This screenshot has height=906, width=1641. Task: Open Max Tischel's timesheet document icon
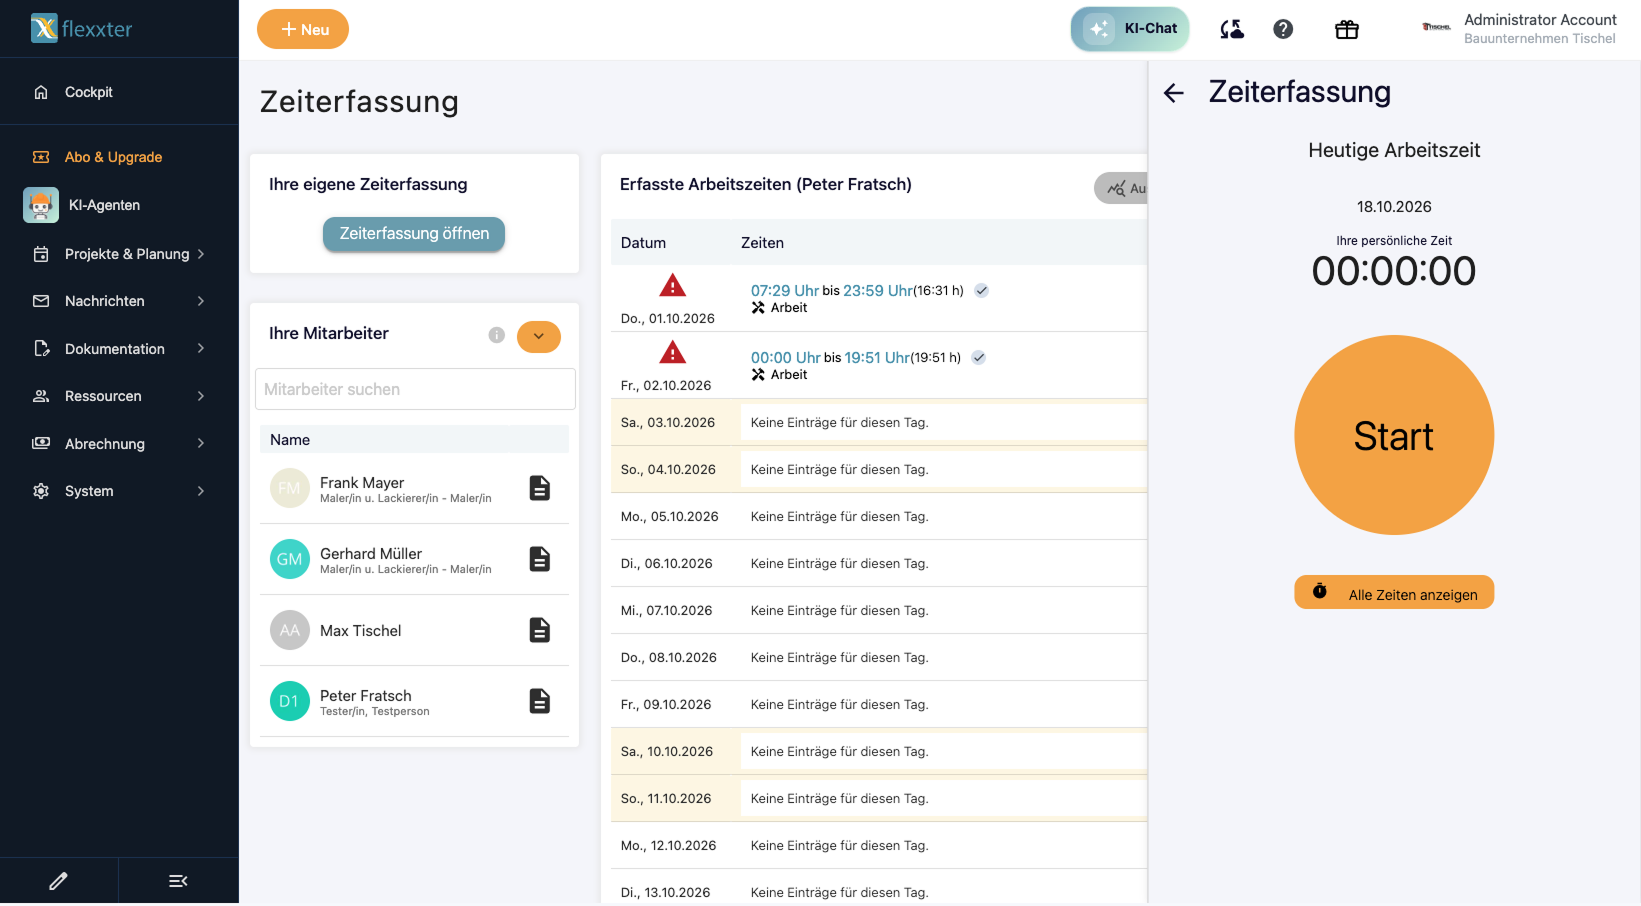point(540,630)
